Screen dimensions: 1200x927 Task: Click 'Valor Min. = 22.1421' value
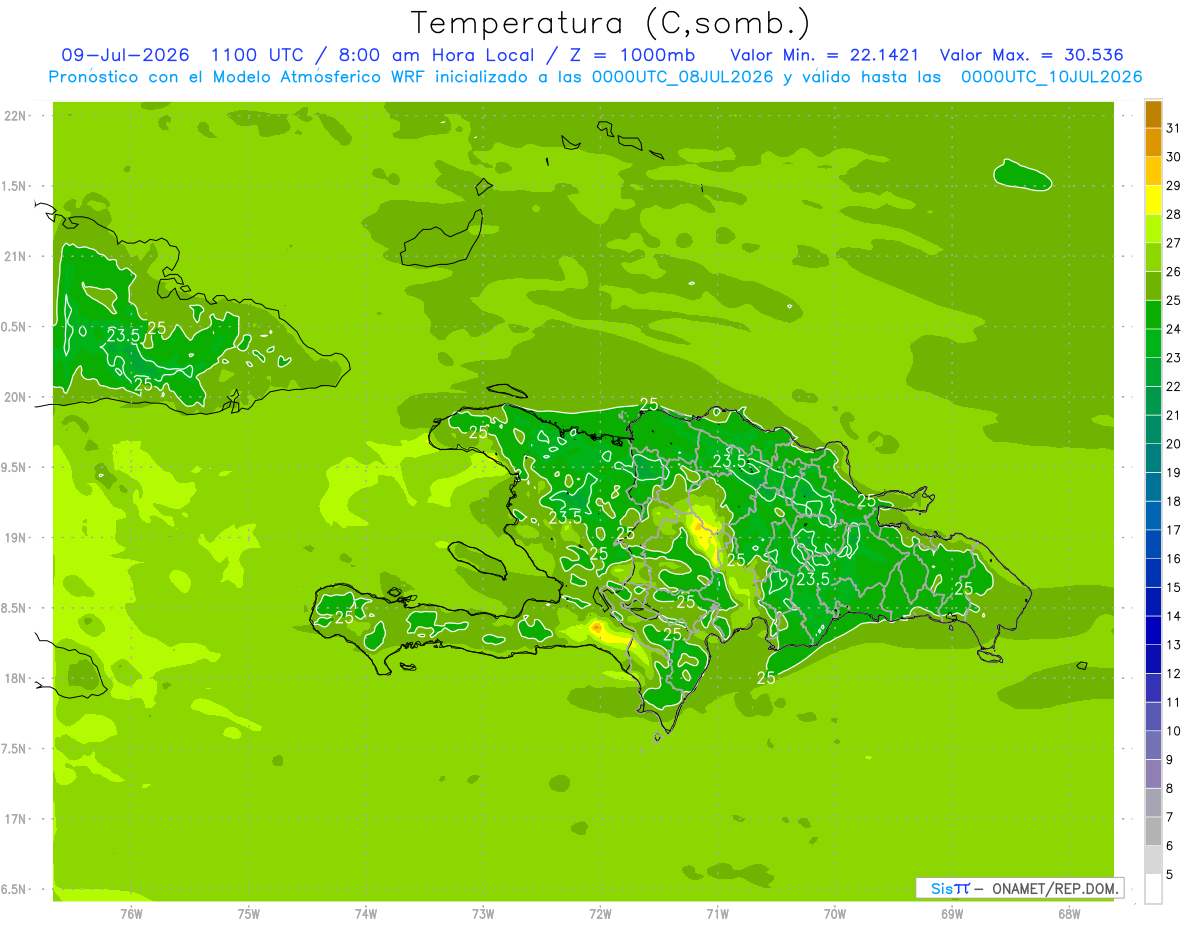(825, 55)
